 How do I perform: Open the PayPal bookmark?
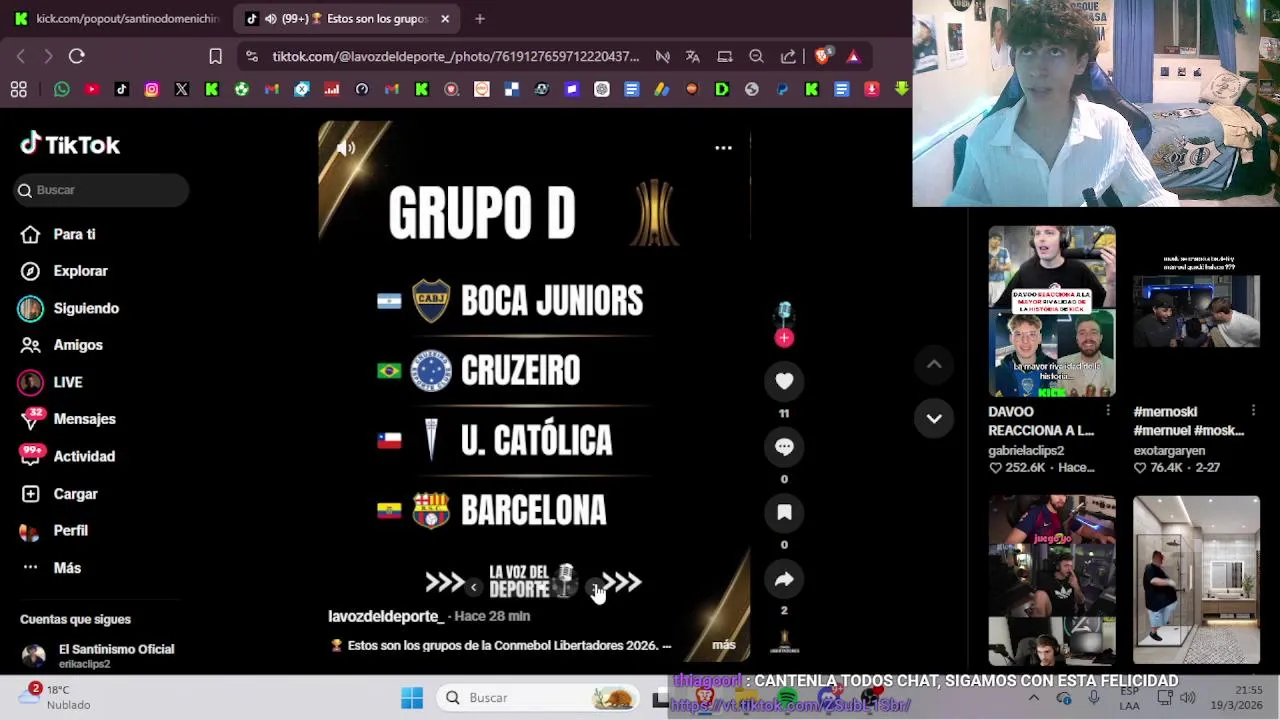click(782, 90)
